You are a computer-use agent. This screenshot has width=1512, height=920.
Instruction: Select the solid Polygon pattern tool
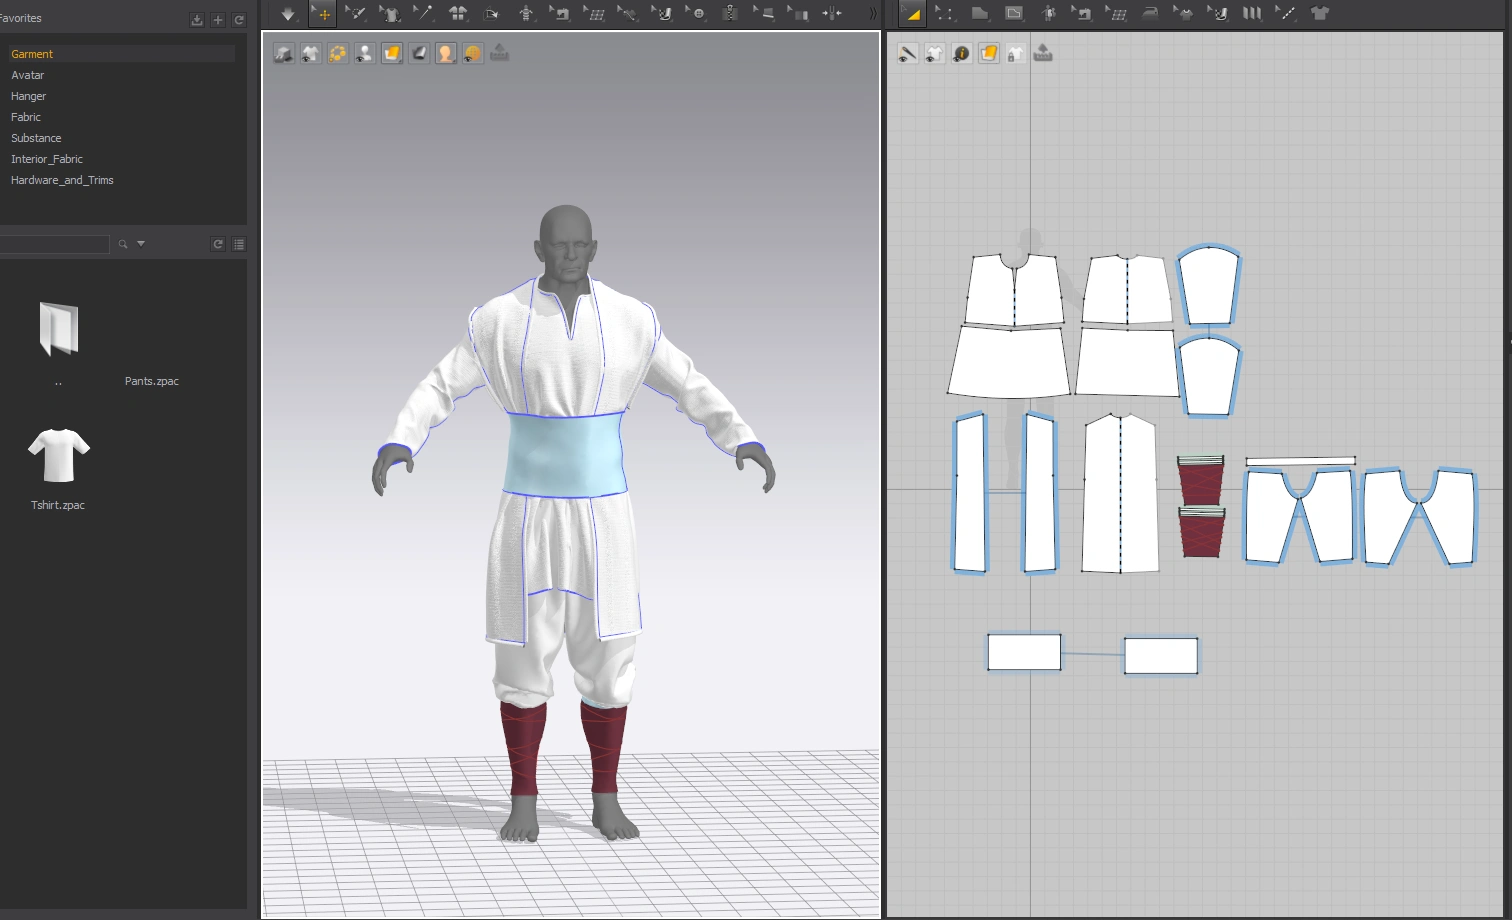pos(980,14)
